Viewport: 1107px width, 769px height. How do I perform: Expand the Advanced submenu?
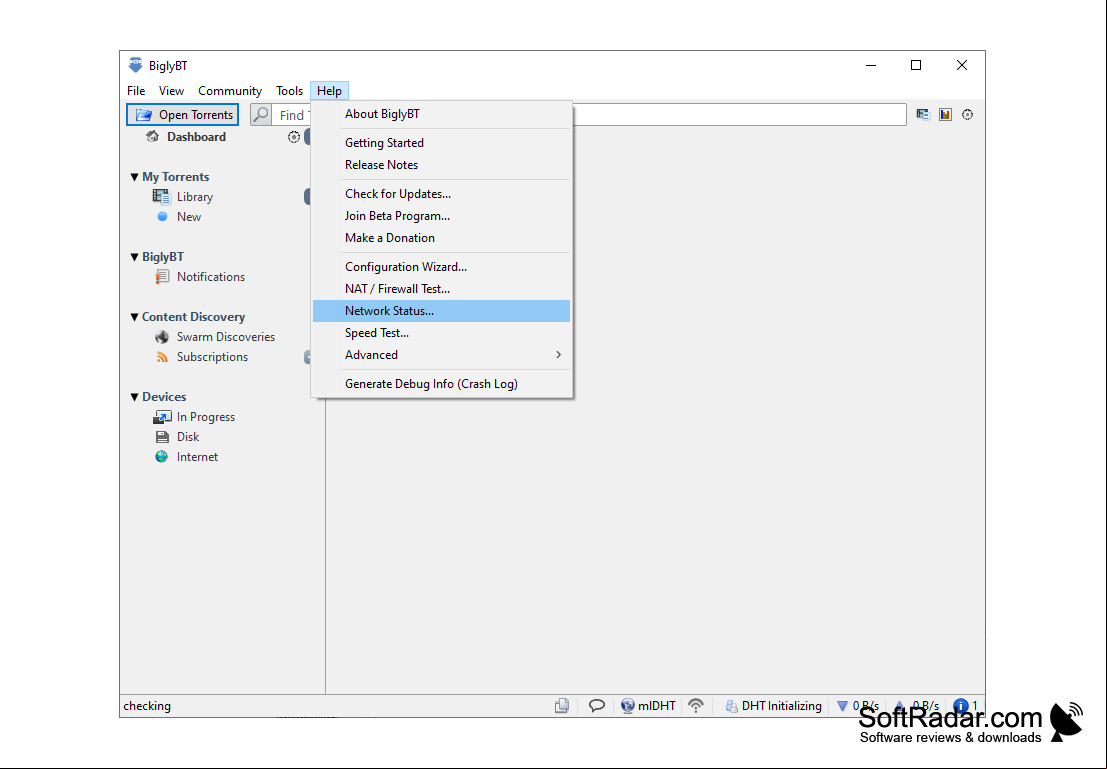click(x=441, y=354)
